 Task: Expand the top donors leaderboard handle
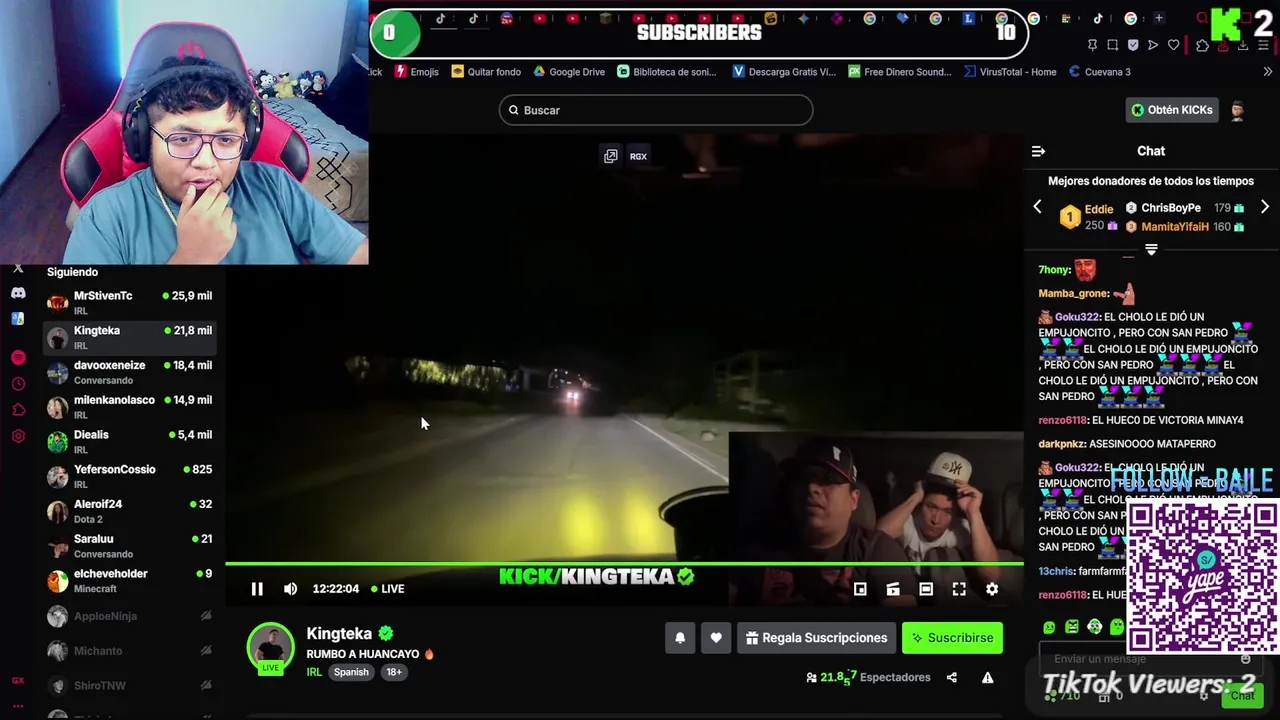pos(1151,250)
